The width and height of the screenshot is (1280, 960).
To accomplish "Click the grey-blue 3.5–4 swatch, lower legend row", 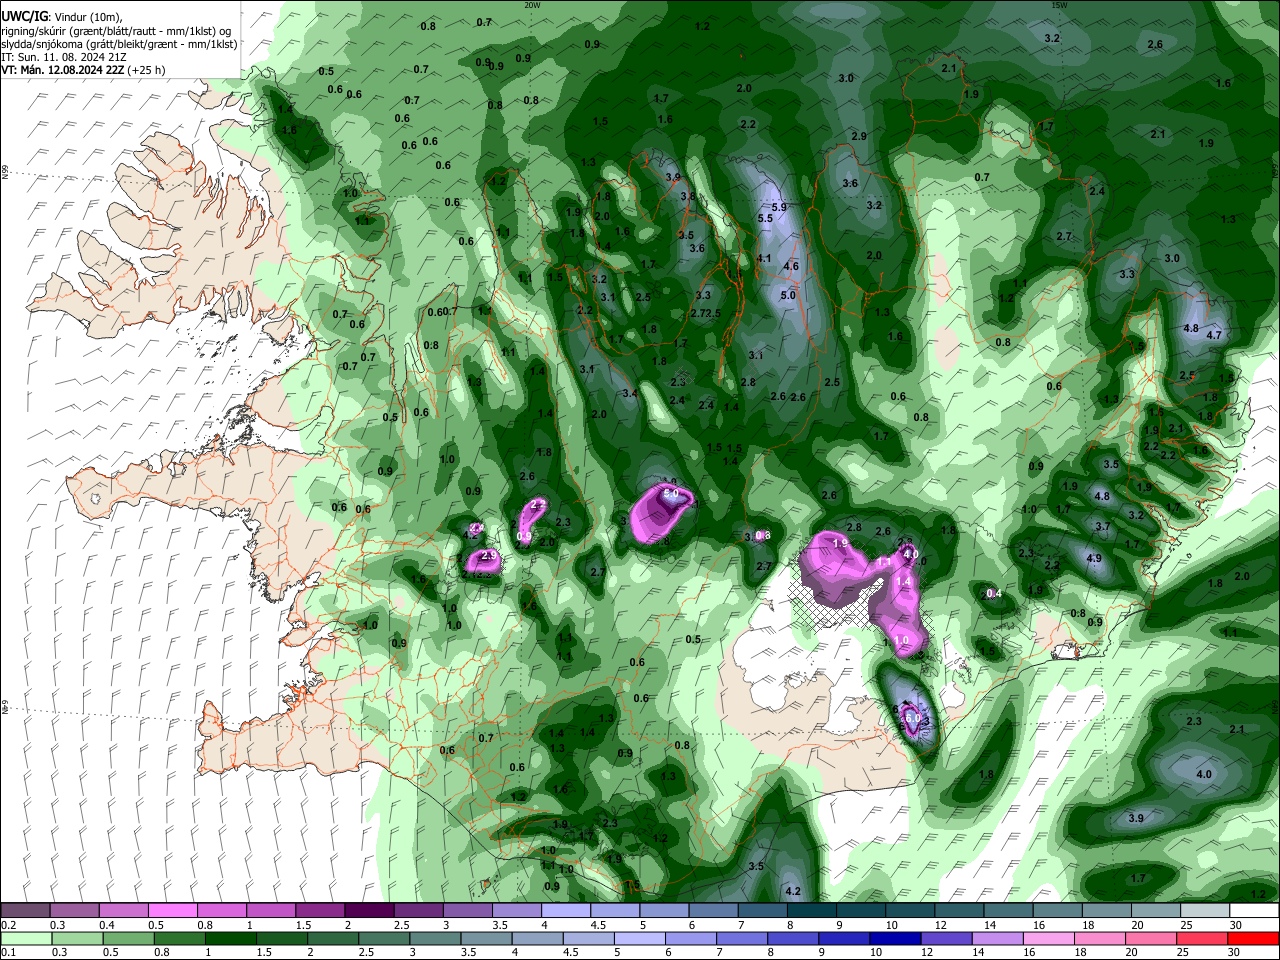I will (487, 938).
